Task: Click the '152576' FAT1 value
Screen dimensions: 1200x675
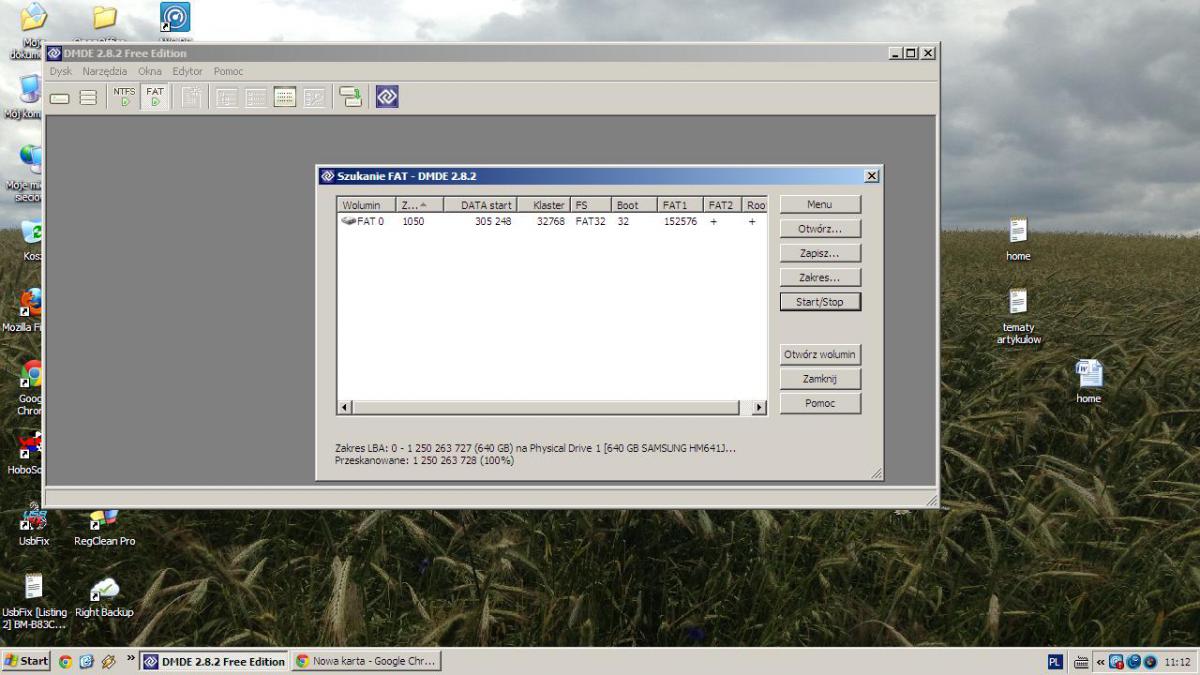Action: (x=681, y=221)
